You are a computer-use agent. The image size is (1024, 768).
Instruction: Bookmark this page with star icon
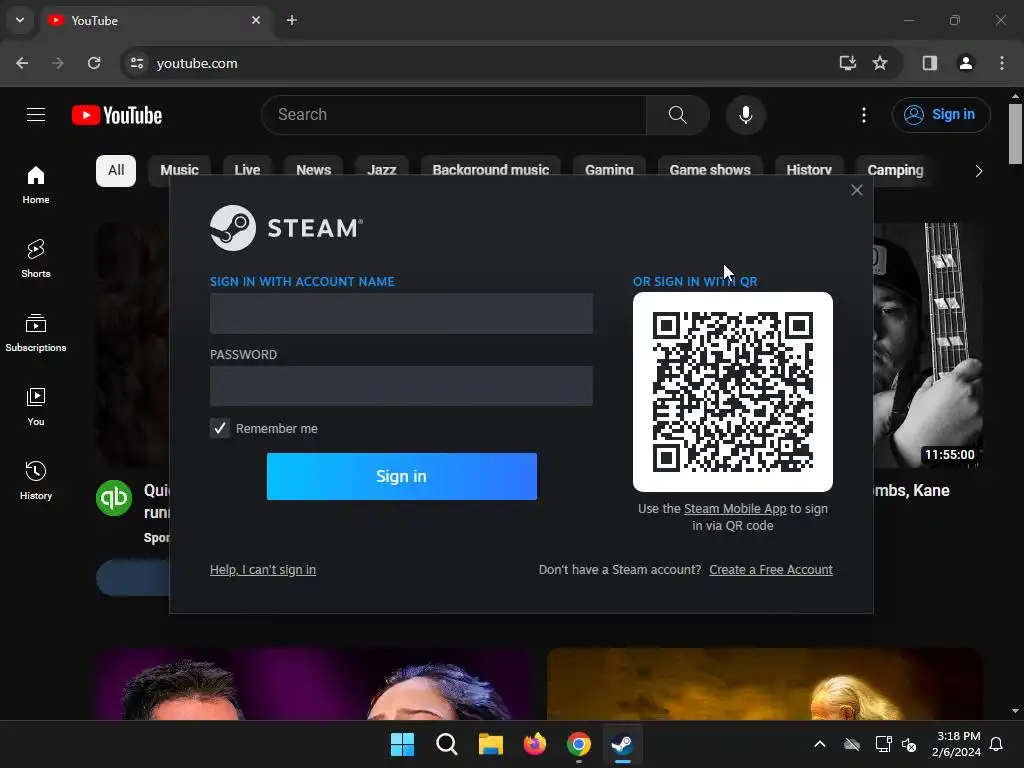(880, 63)
